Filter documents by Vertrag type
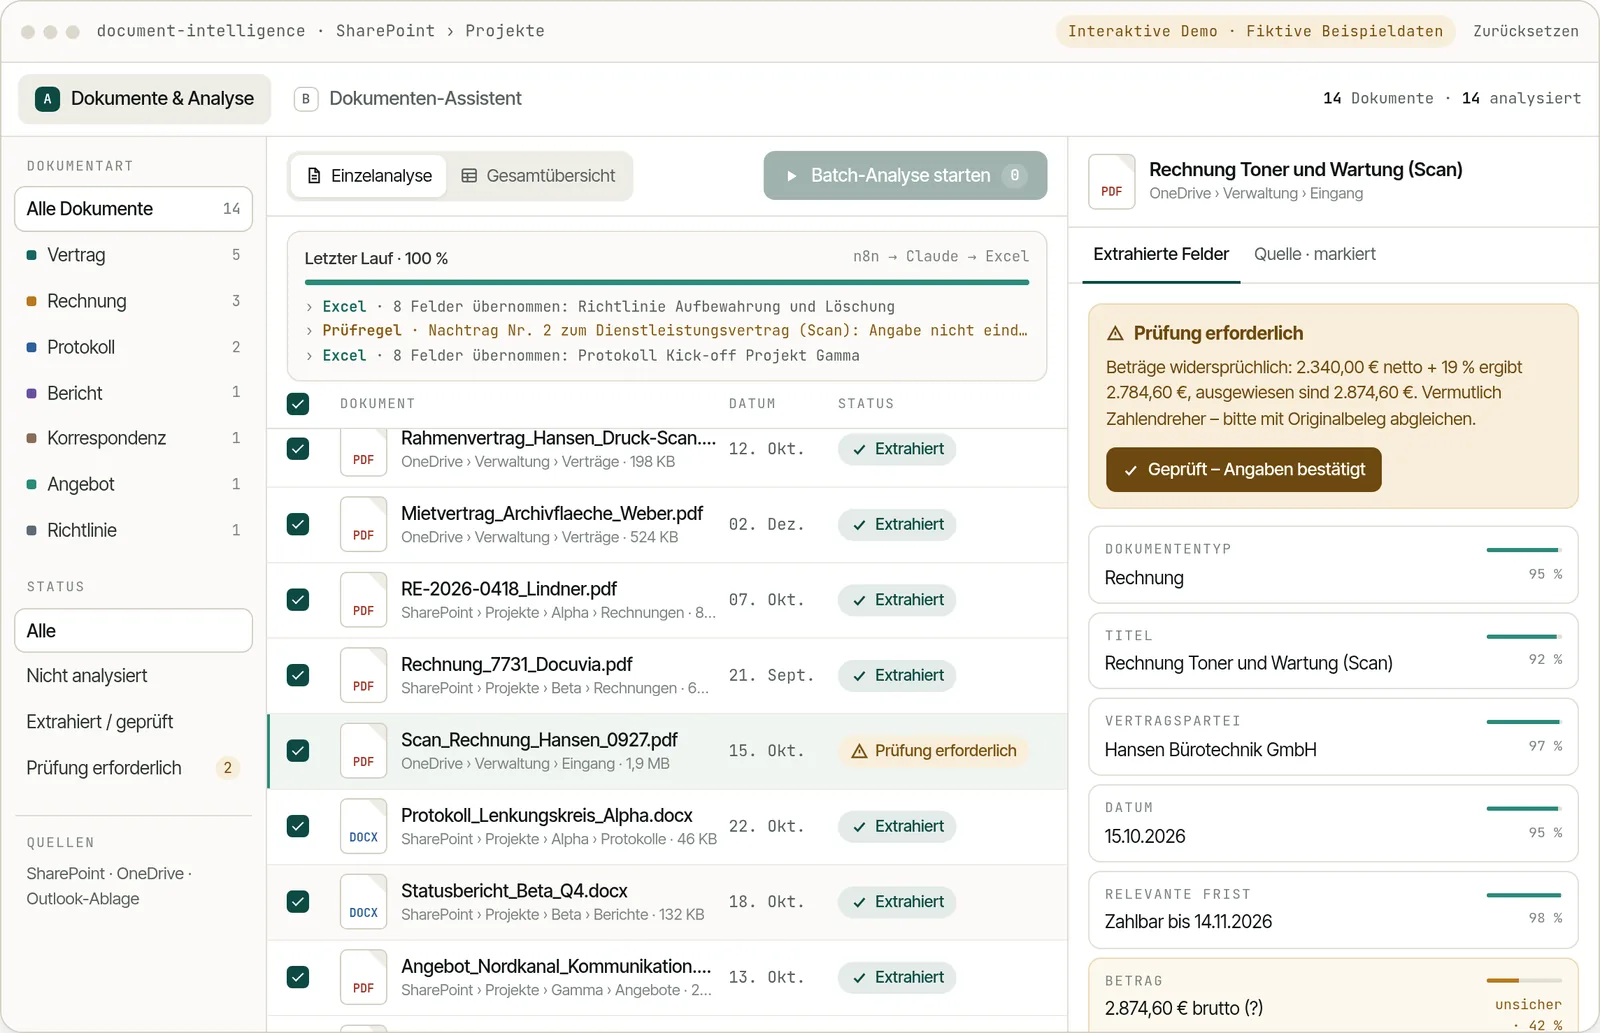Screen dimensions: 1600x1033 (x=133, y=255)
